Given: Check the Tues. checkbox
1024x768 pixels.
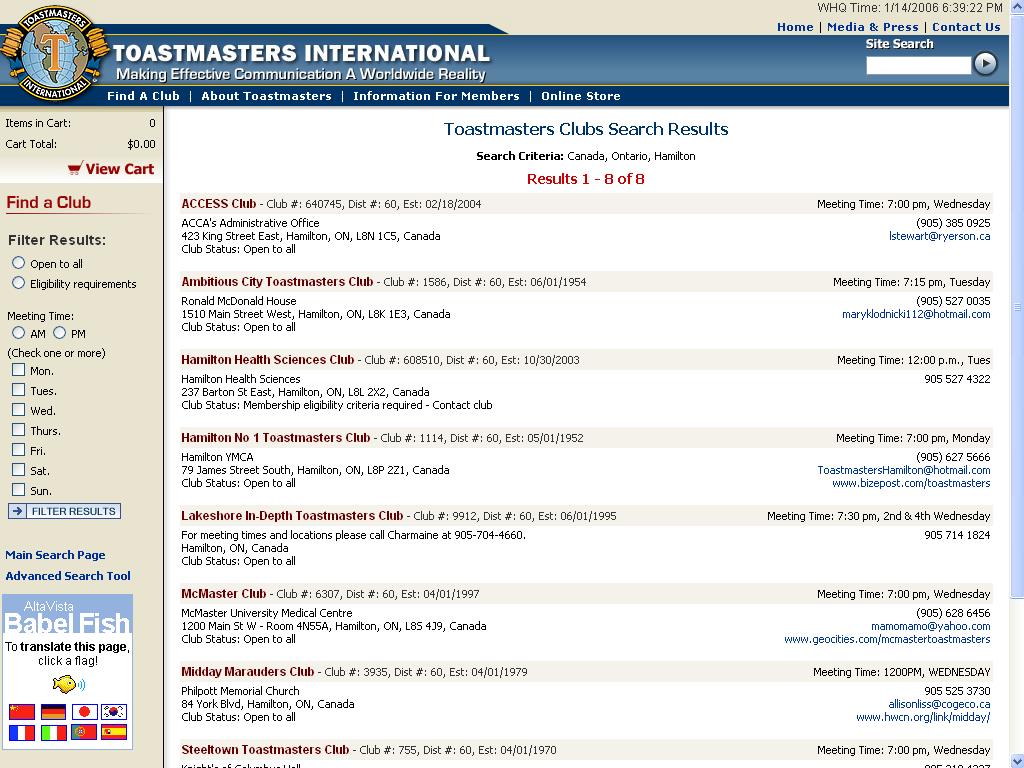Looking at the screenshot, I should (18, 390).
